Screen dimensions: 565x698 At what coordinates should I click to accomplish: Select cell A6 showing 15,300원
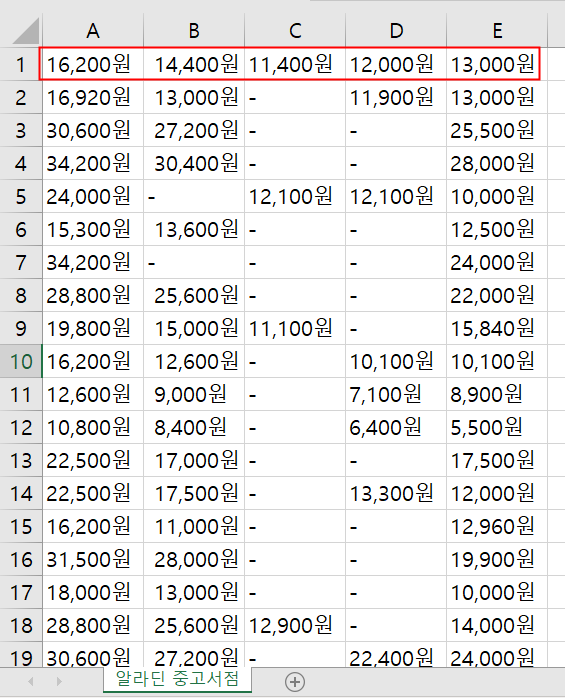click(x=93, y=229)
